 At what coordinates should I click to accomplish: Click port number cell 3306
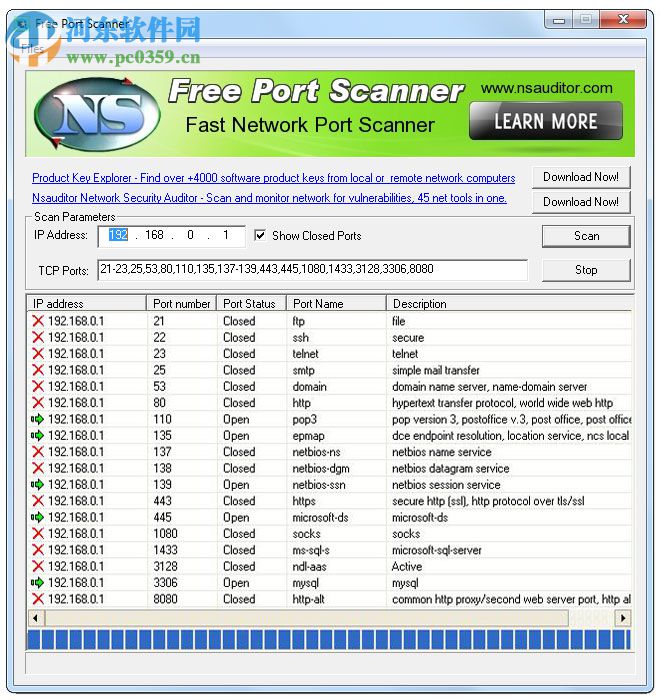click(165, 583)
